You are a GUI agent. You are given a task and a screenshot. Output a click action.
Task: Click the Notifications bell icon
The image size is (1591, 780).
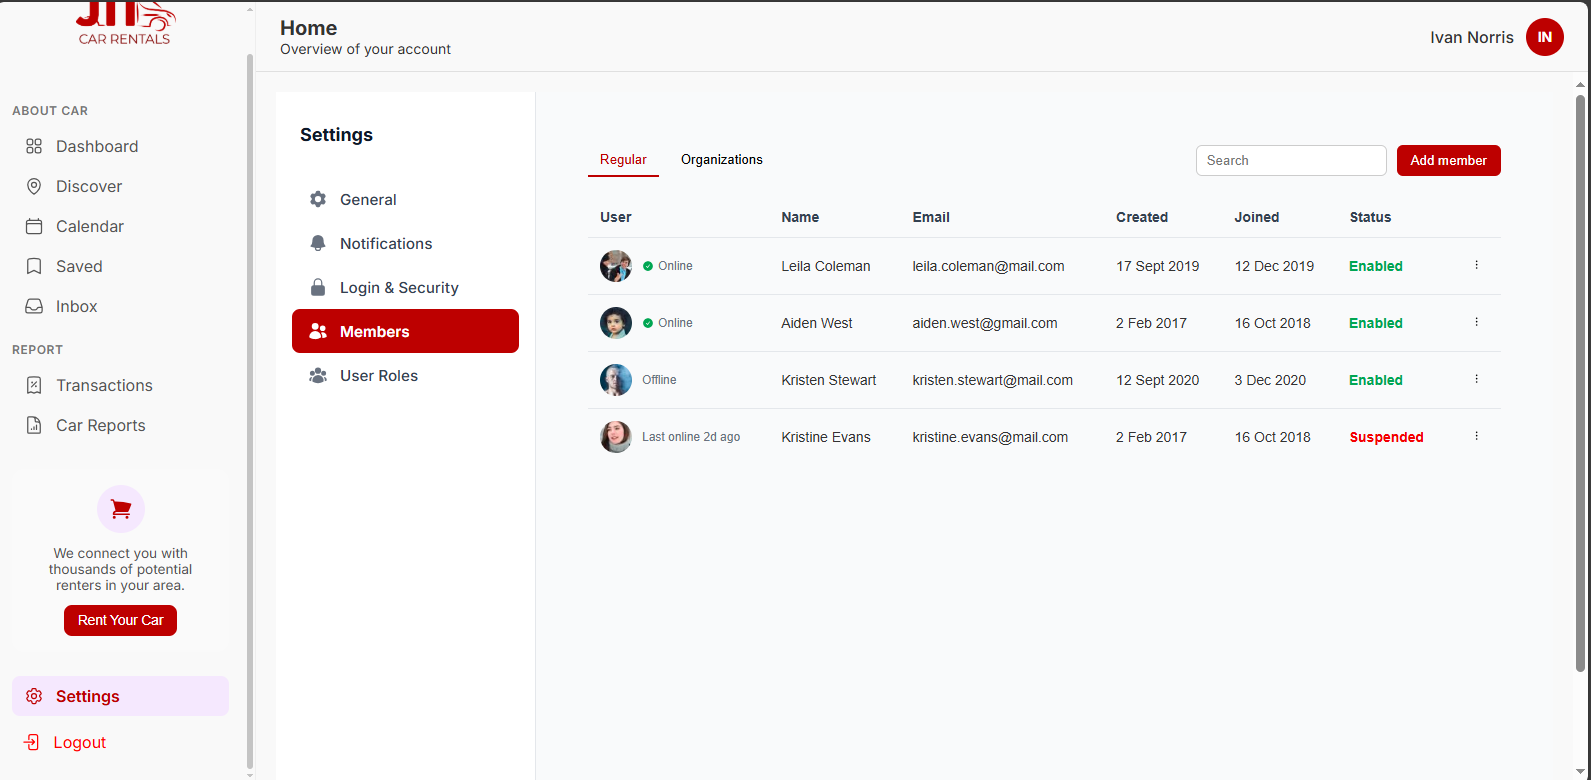click(318, 243)
